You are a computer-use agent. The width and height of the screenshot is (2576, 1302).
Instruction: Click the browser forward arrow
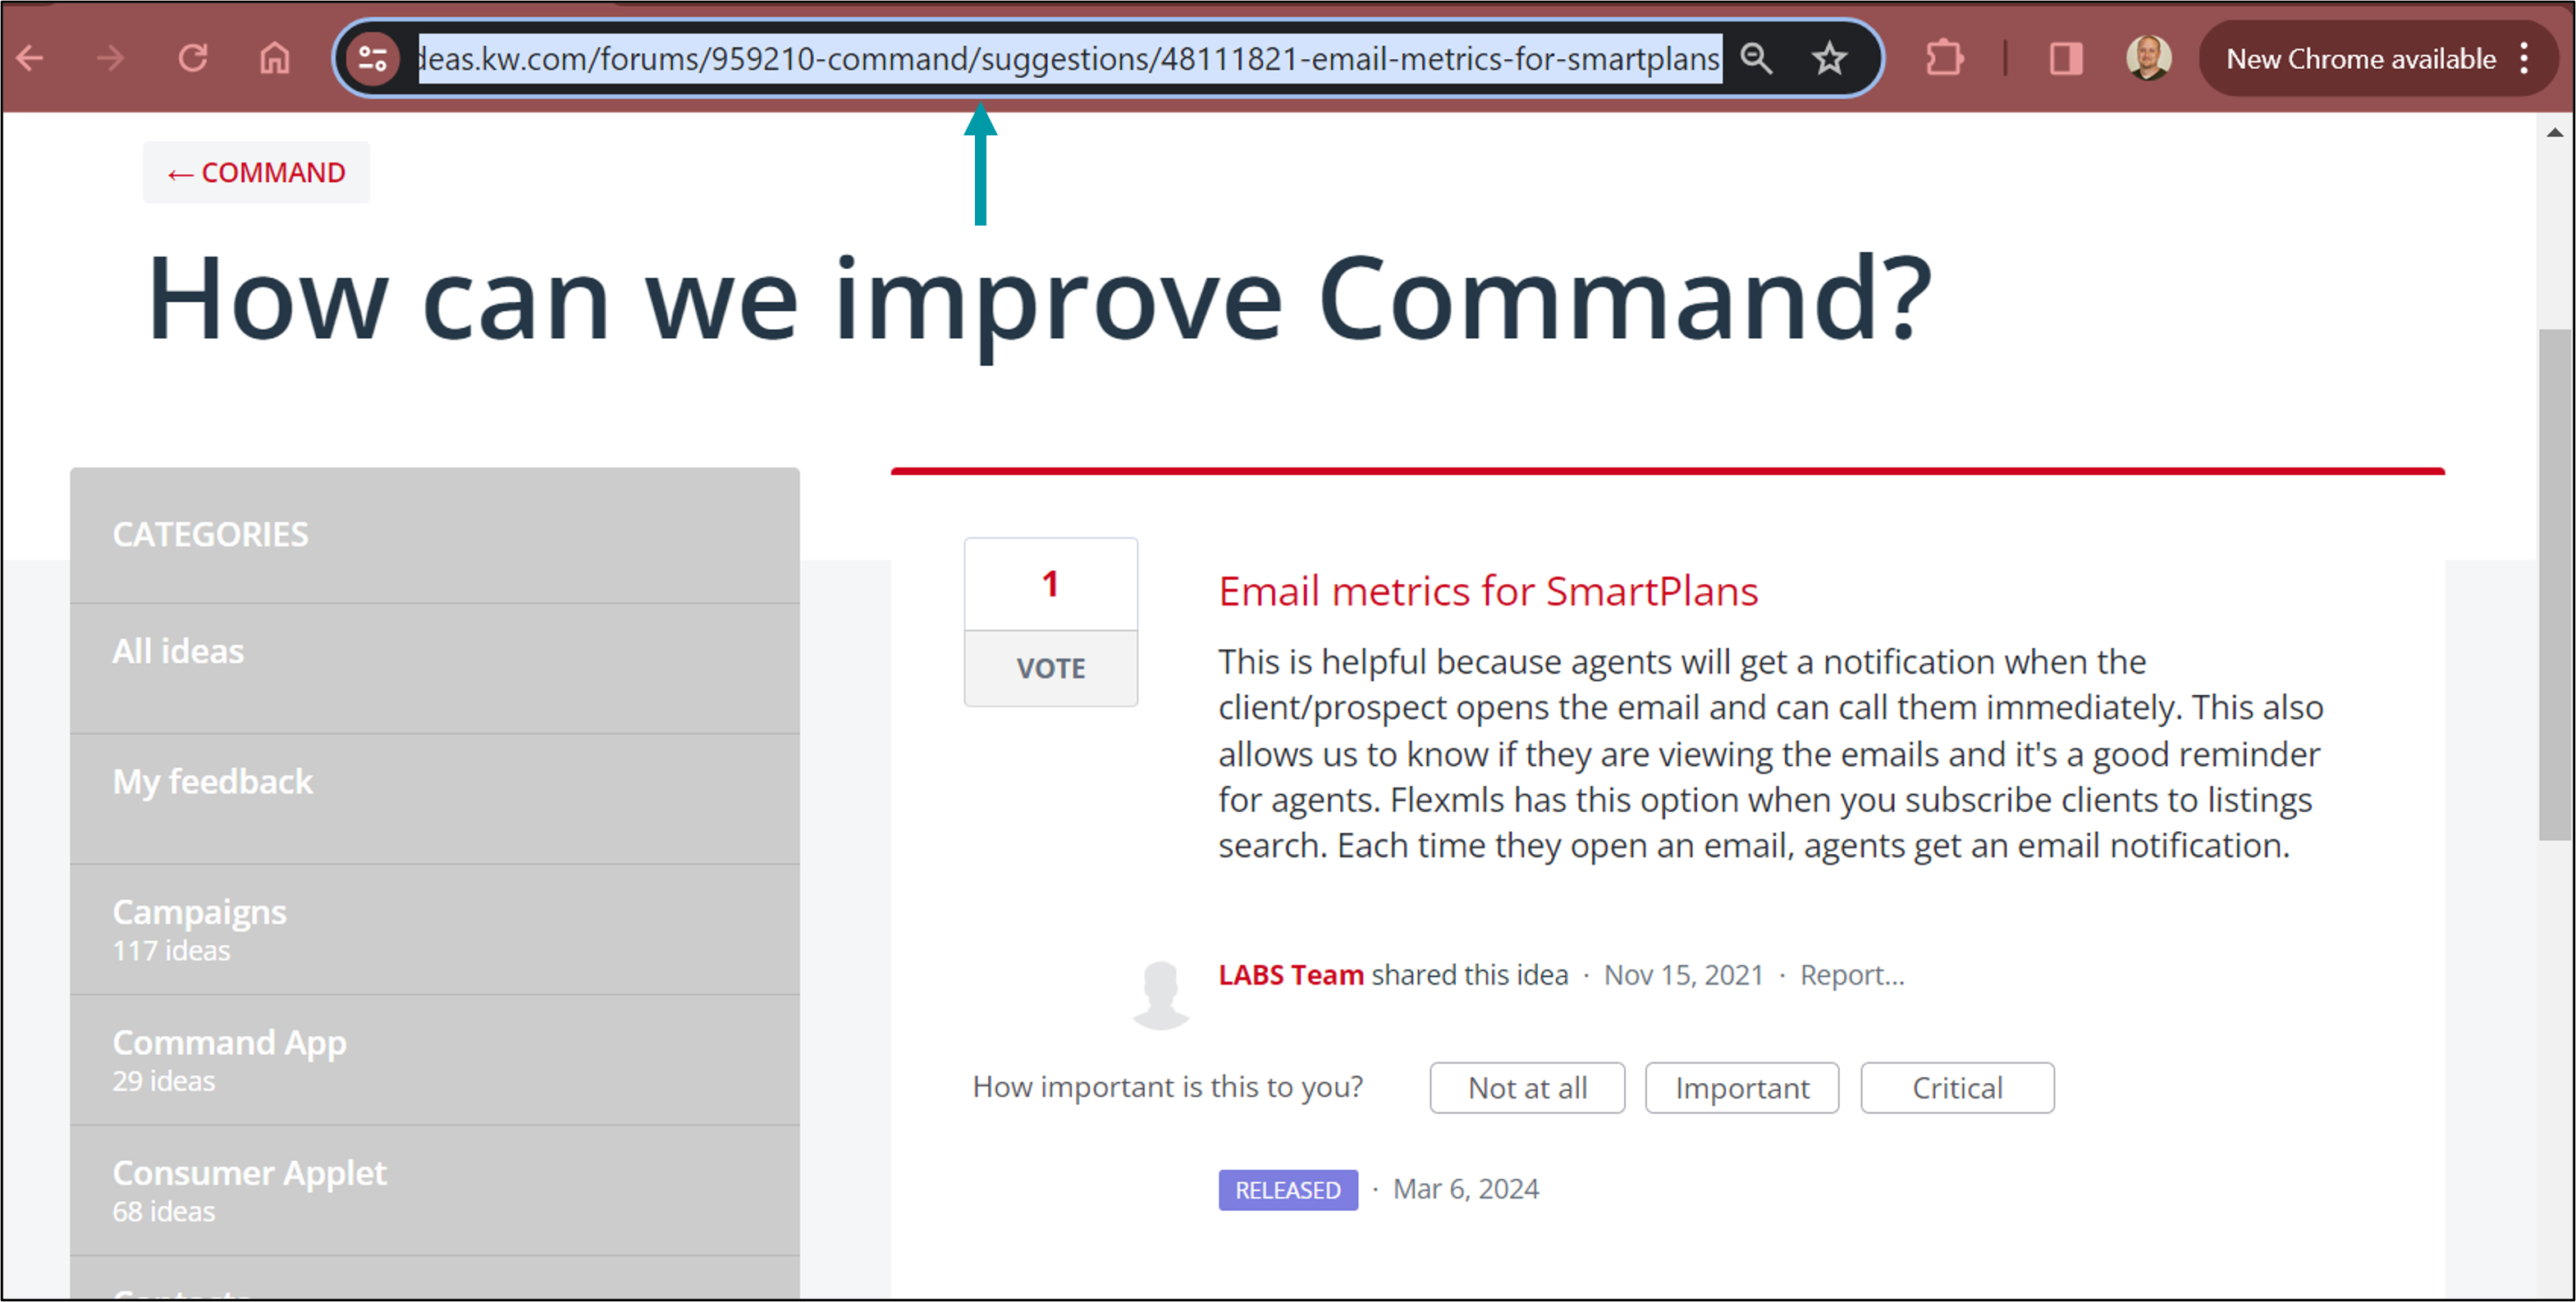click(111, 58)
